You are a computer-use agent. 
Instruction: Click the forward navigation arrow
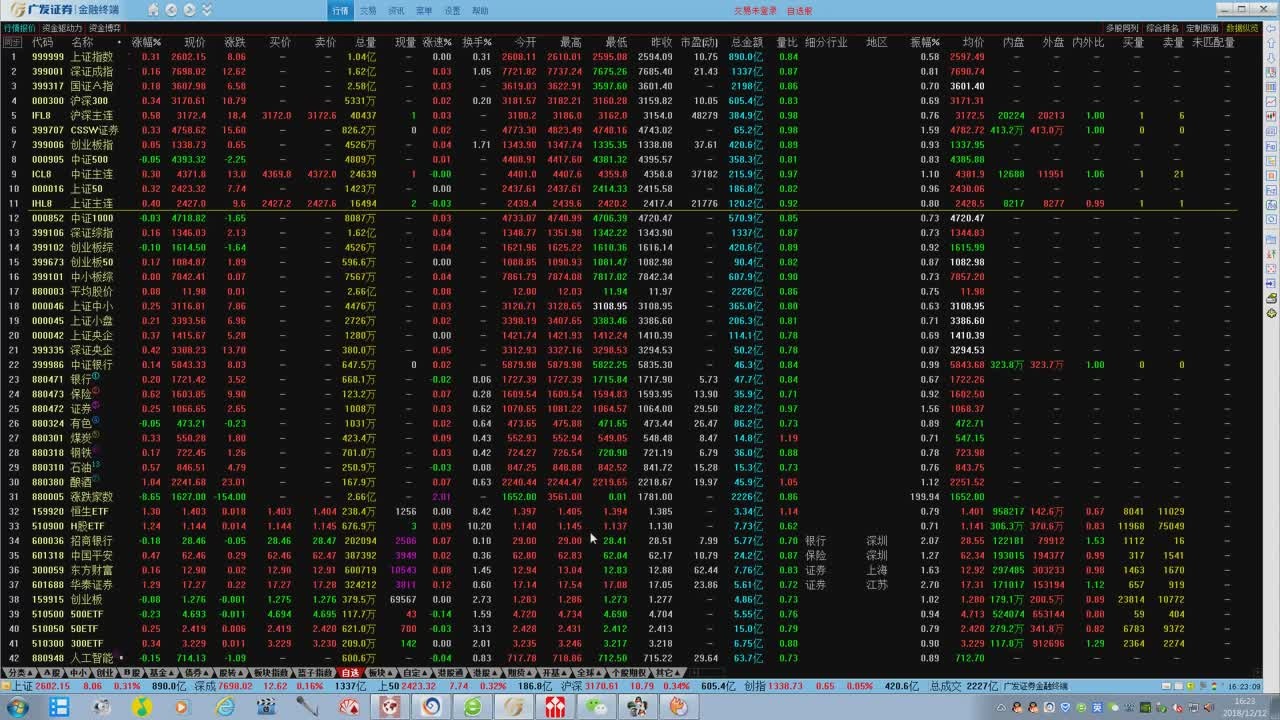click(189, 10)
